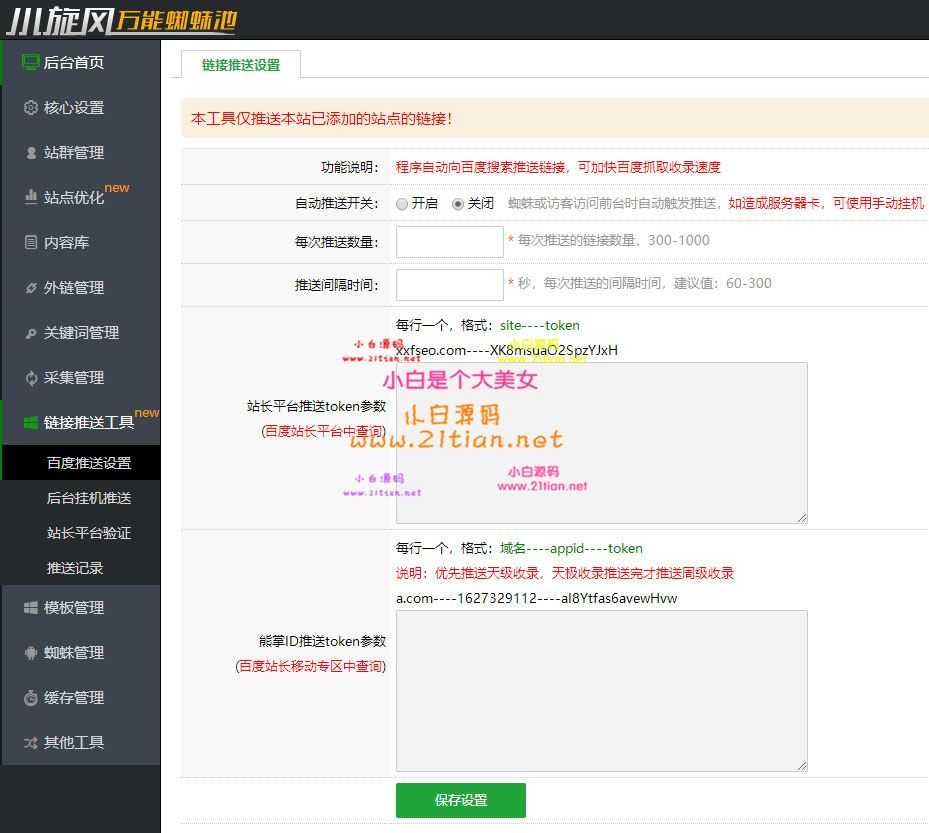This screenshot has height=833, width=929.
Task: Click the 站长平台推送token参数 textarea
Action: pos(601,443)
